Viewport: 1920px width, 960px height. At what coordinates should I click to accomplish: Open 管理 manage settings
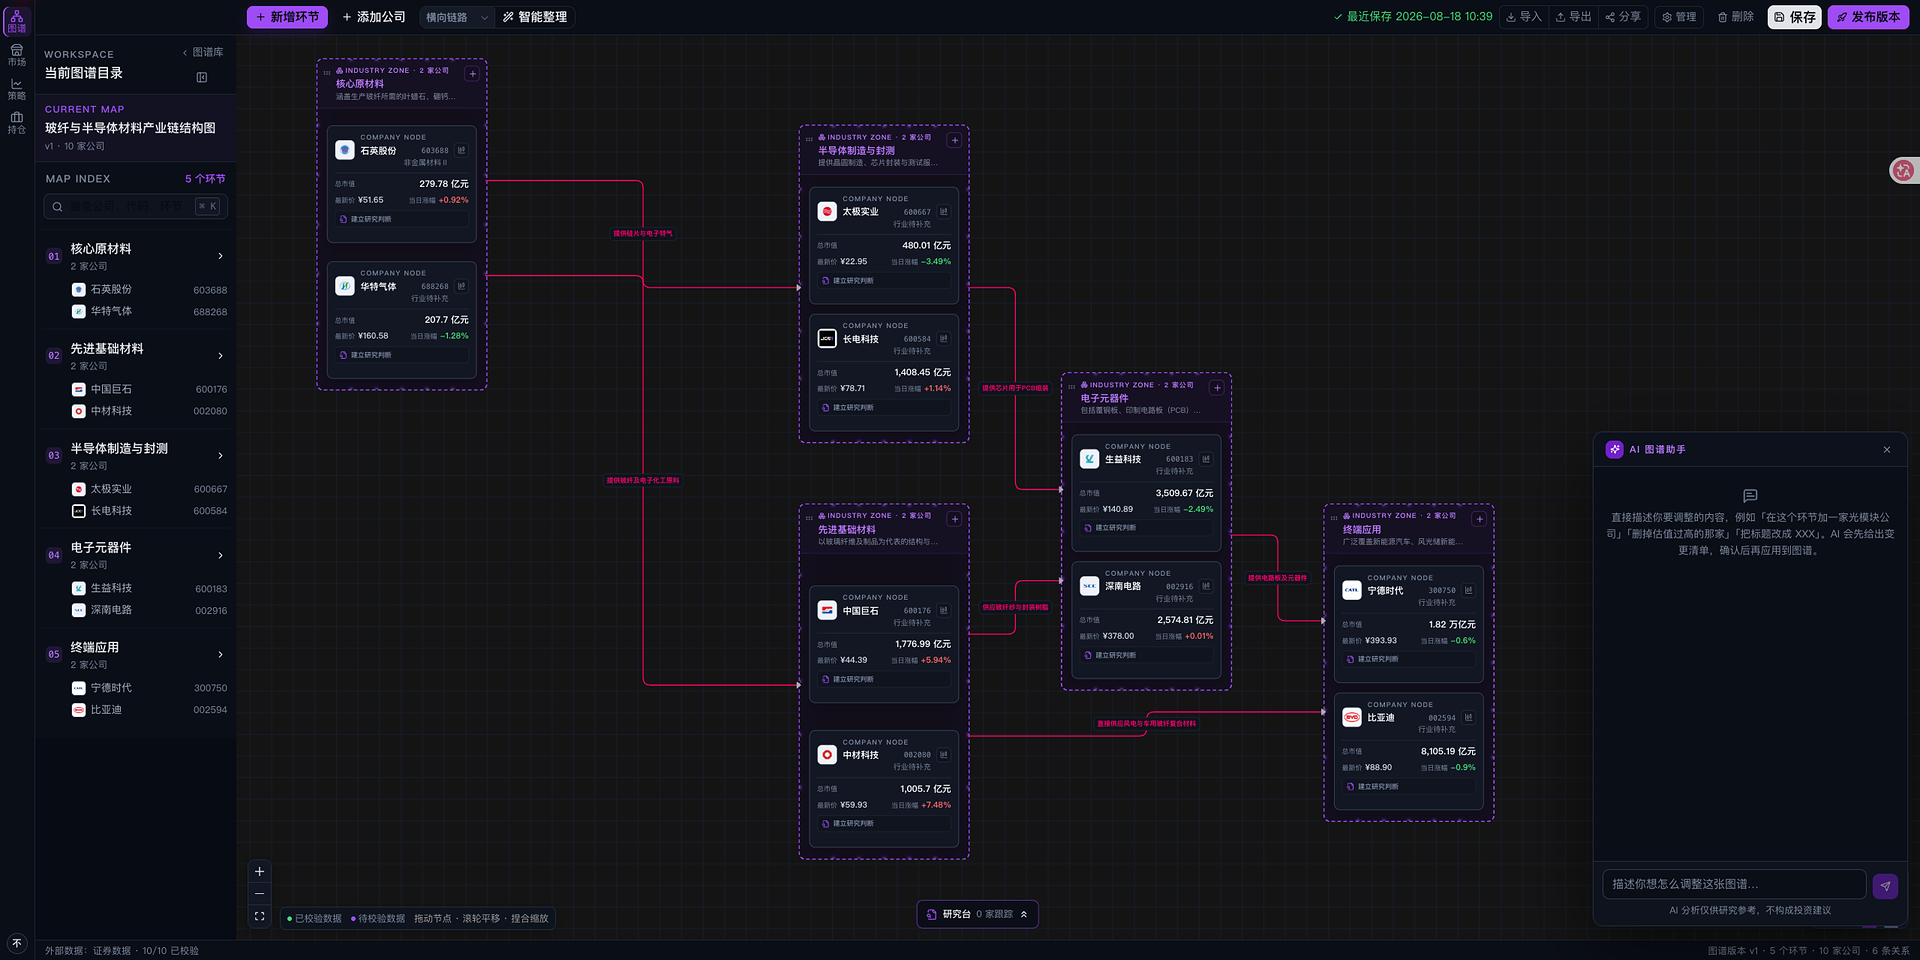point(1679,17)
